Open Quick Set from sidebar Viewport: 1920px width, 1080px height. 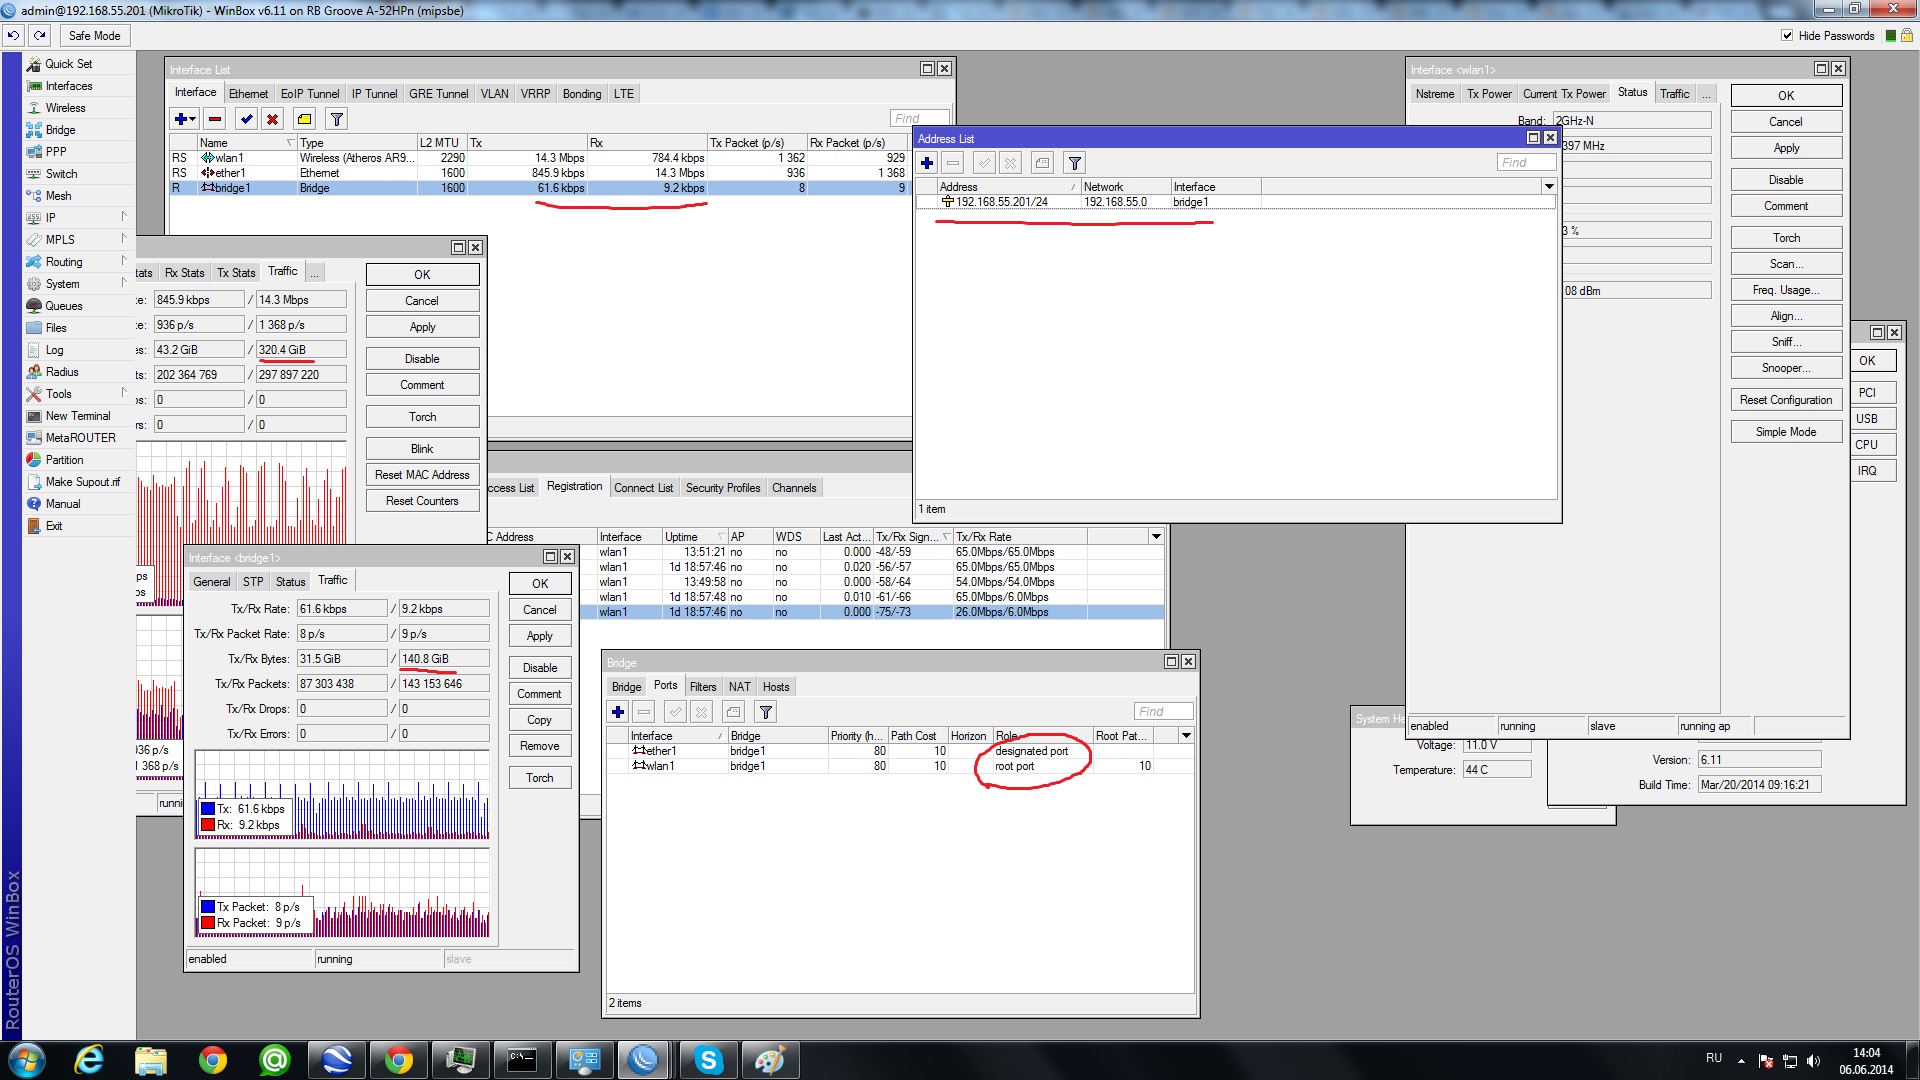pos(68,63)
